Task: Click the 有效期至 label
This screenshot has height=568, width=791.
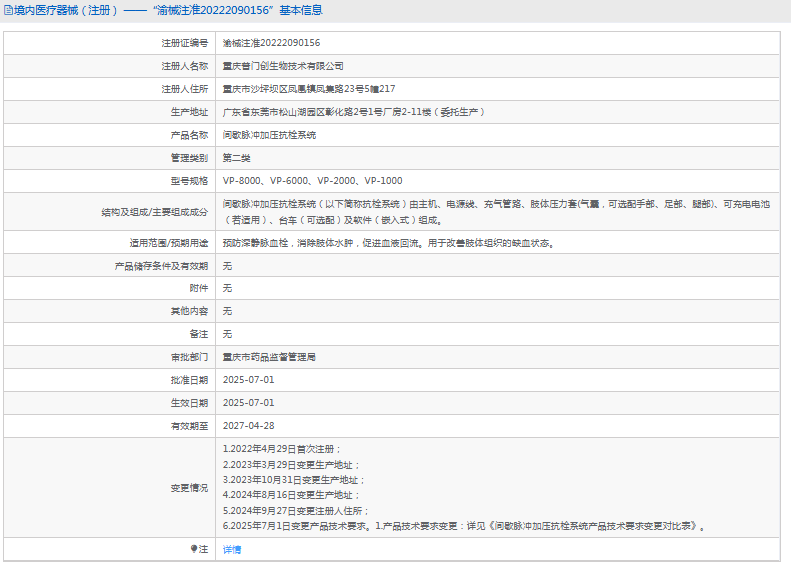Action: click(189, 426)
